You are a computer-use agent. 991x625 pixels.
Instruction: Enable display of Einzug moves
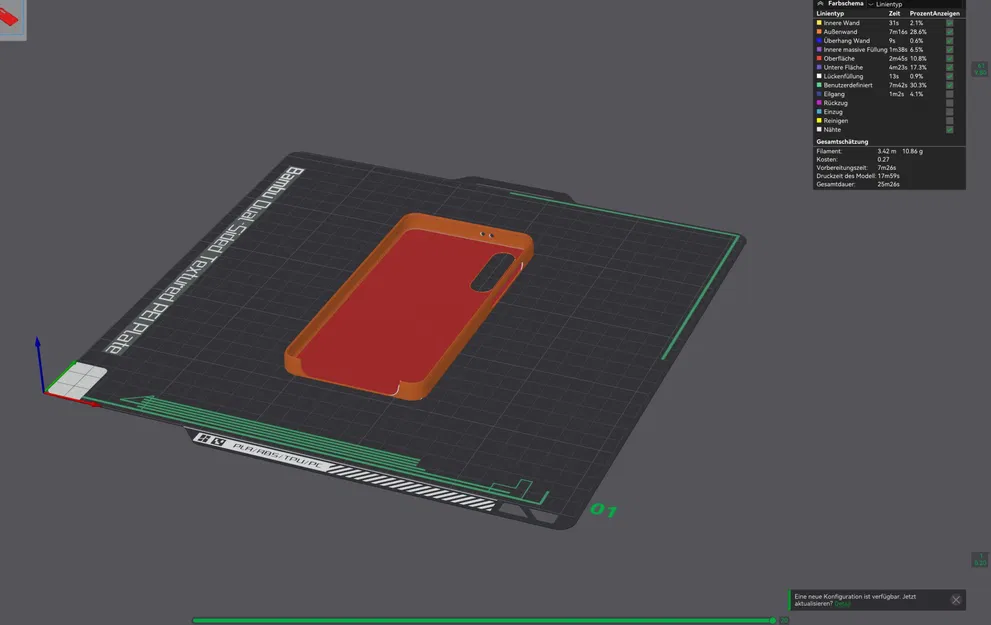coord(949,112)
